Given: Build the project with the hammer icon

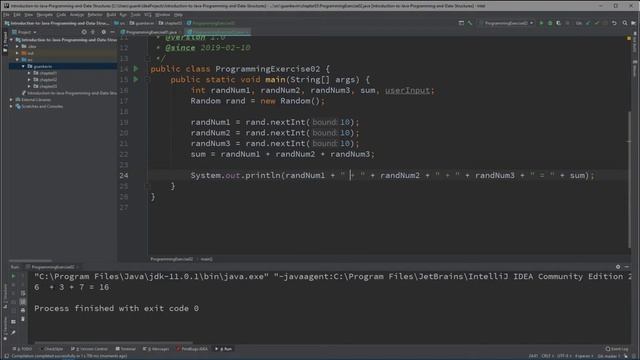Looking at the screenshot, I should [x=470, y=23].
